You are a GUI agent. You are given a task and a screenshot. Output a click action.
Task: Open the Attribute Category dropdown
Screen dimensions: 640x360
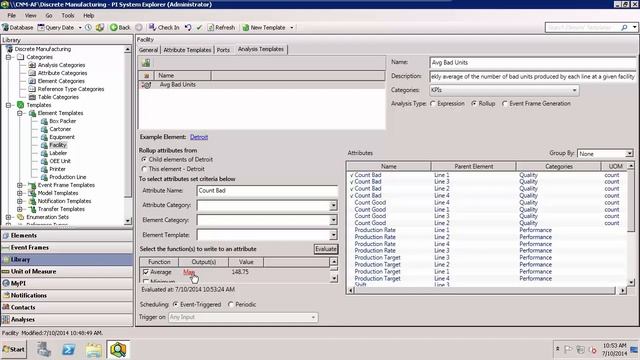click(333, 205)
